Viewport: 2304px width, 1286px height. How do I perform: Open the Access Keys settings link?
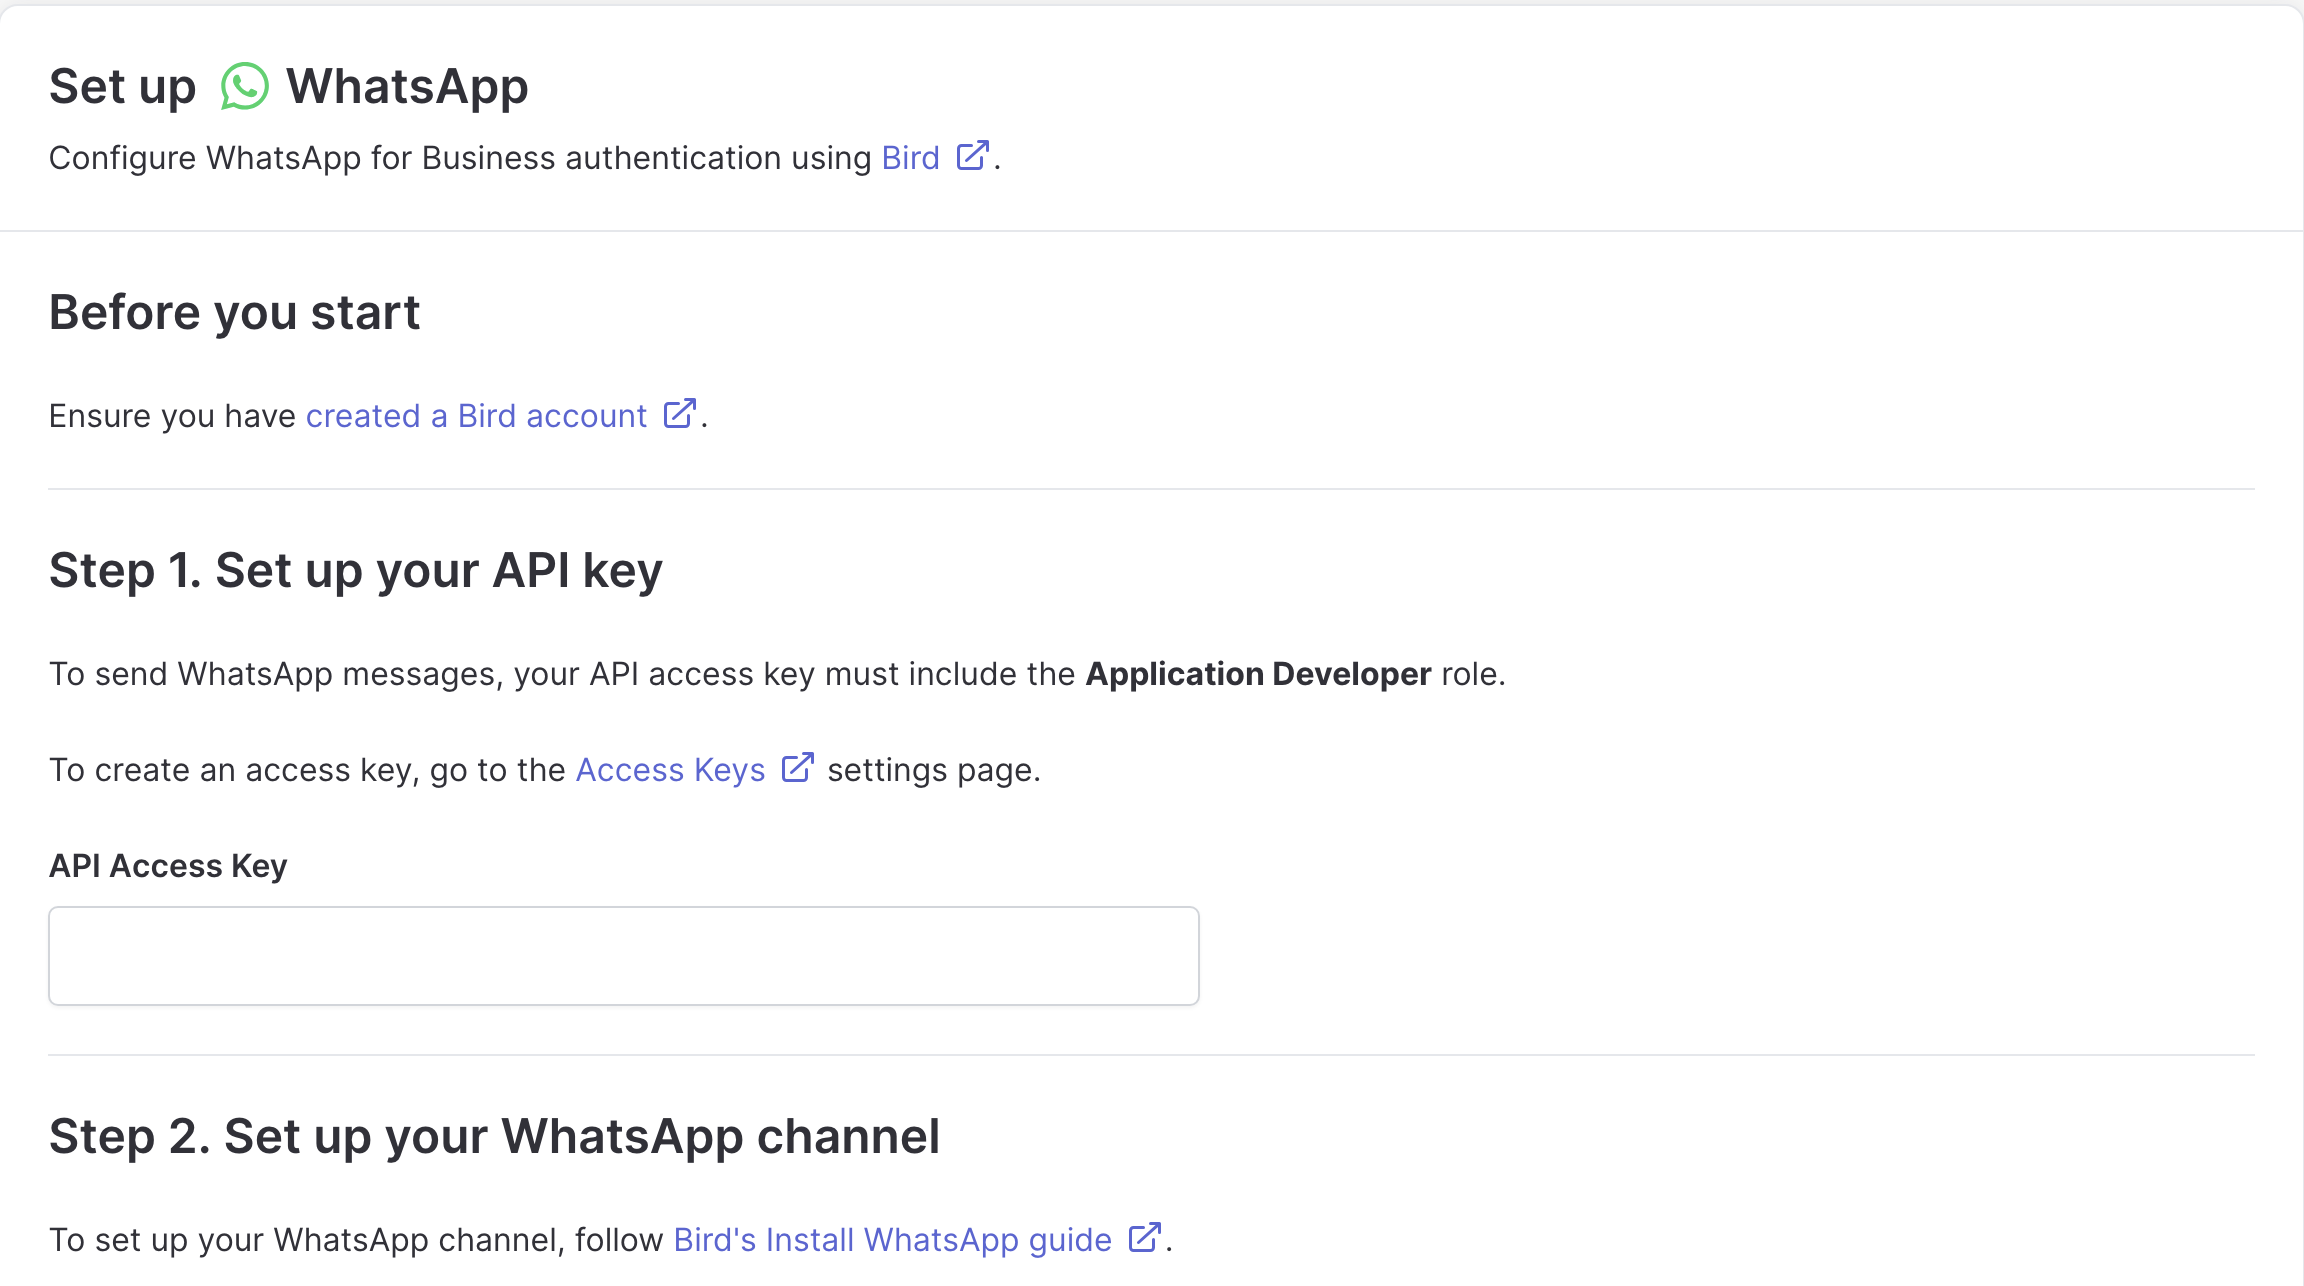pyautogui.click(x=670, y=770)
